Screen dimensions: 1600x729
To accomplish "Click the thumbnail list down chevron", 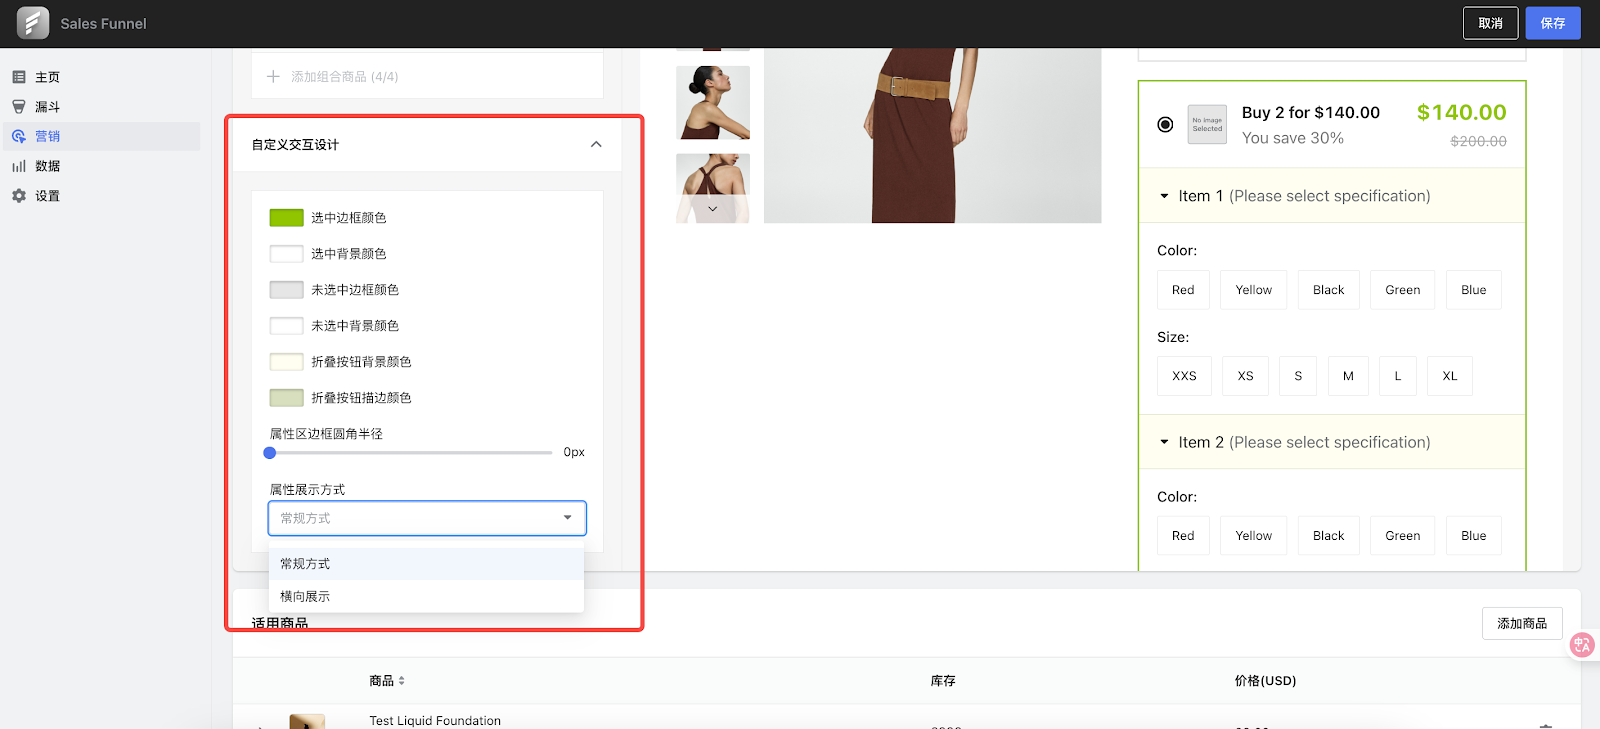I will [x=713, y=209].
